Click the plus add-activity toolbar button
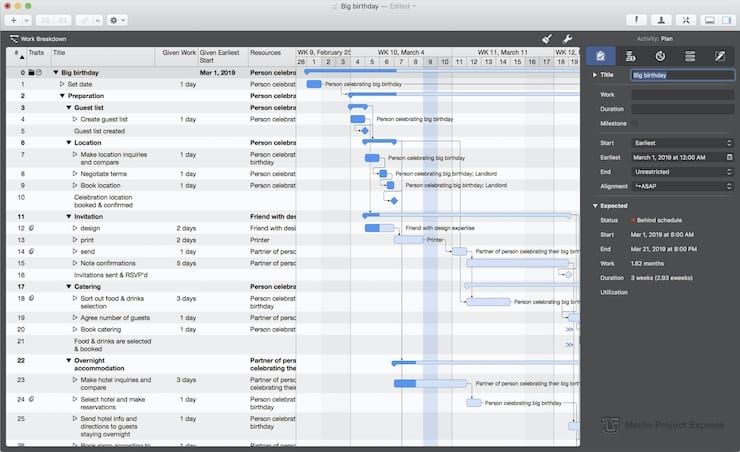740x452 pixels. [13, 20]
